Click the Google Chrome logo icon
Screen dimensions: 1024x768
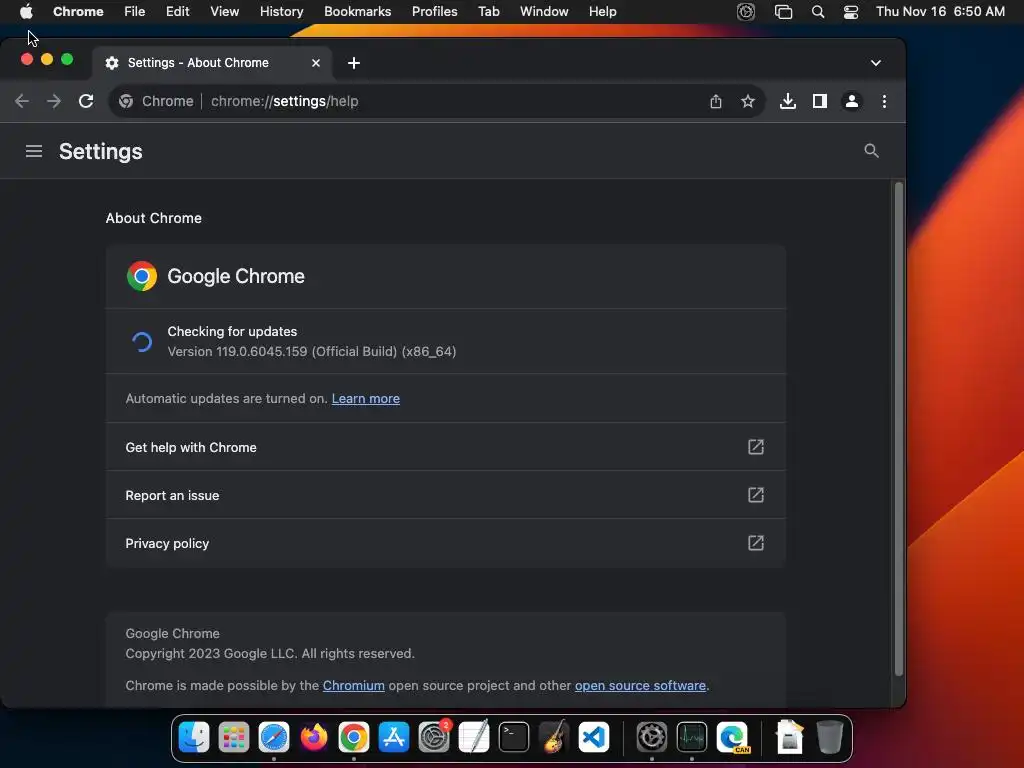click(142, 276)
